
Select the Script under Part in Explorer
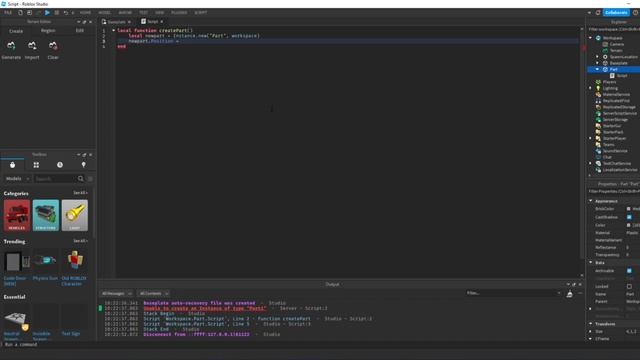(622, 76)
